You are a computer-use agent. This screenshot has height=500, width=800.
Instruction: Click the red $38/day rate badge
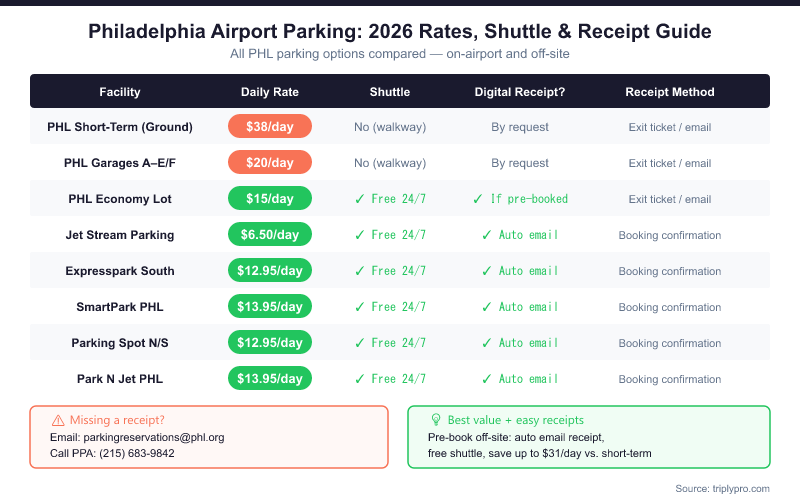270,127
